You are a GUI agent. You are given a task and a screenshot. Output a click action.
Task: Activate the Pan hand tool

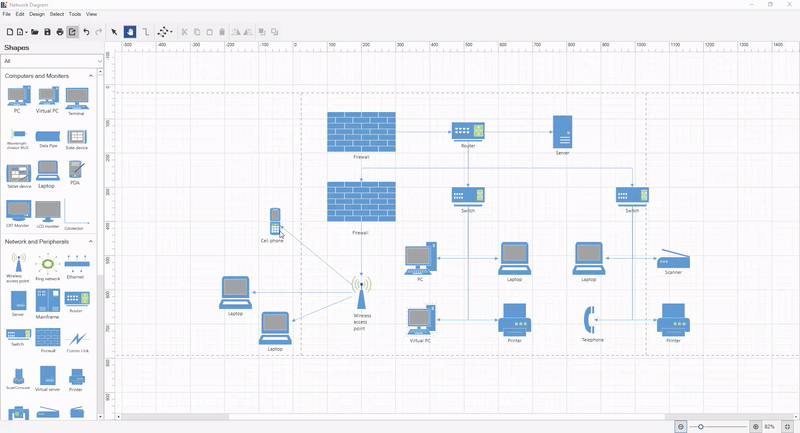[130, 32]
